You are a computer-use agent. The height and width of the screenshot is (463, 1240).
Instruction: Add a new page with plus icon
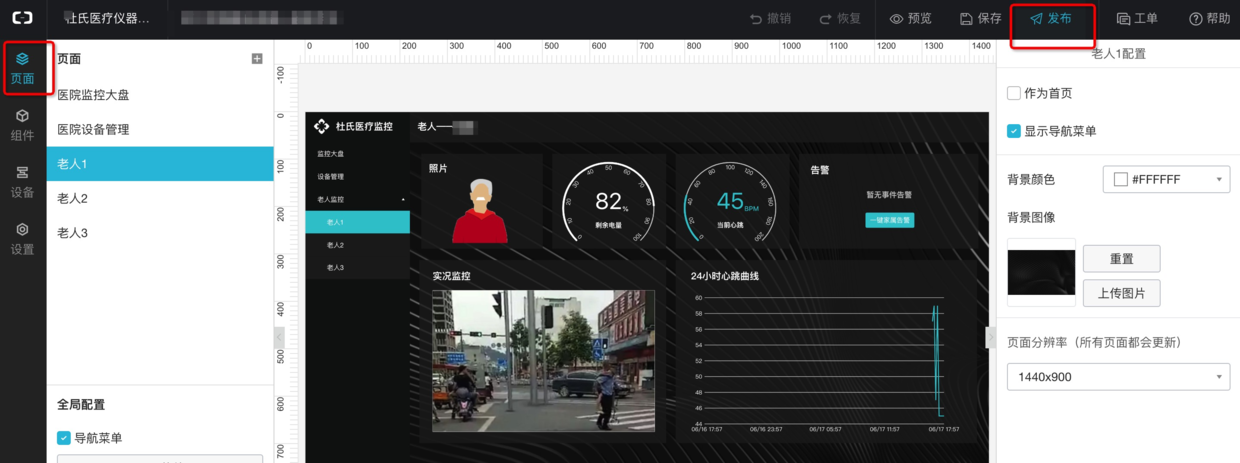pos(257,59)
